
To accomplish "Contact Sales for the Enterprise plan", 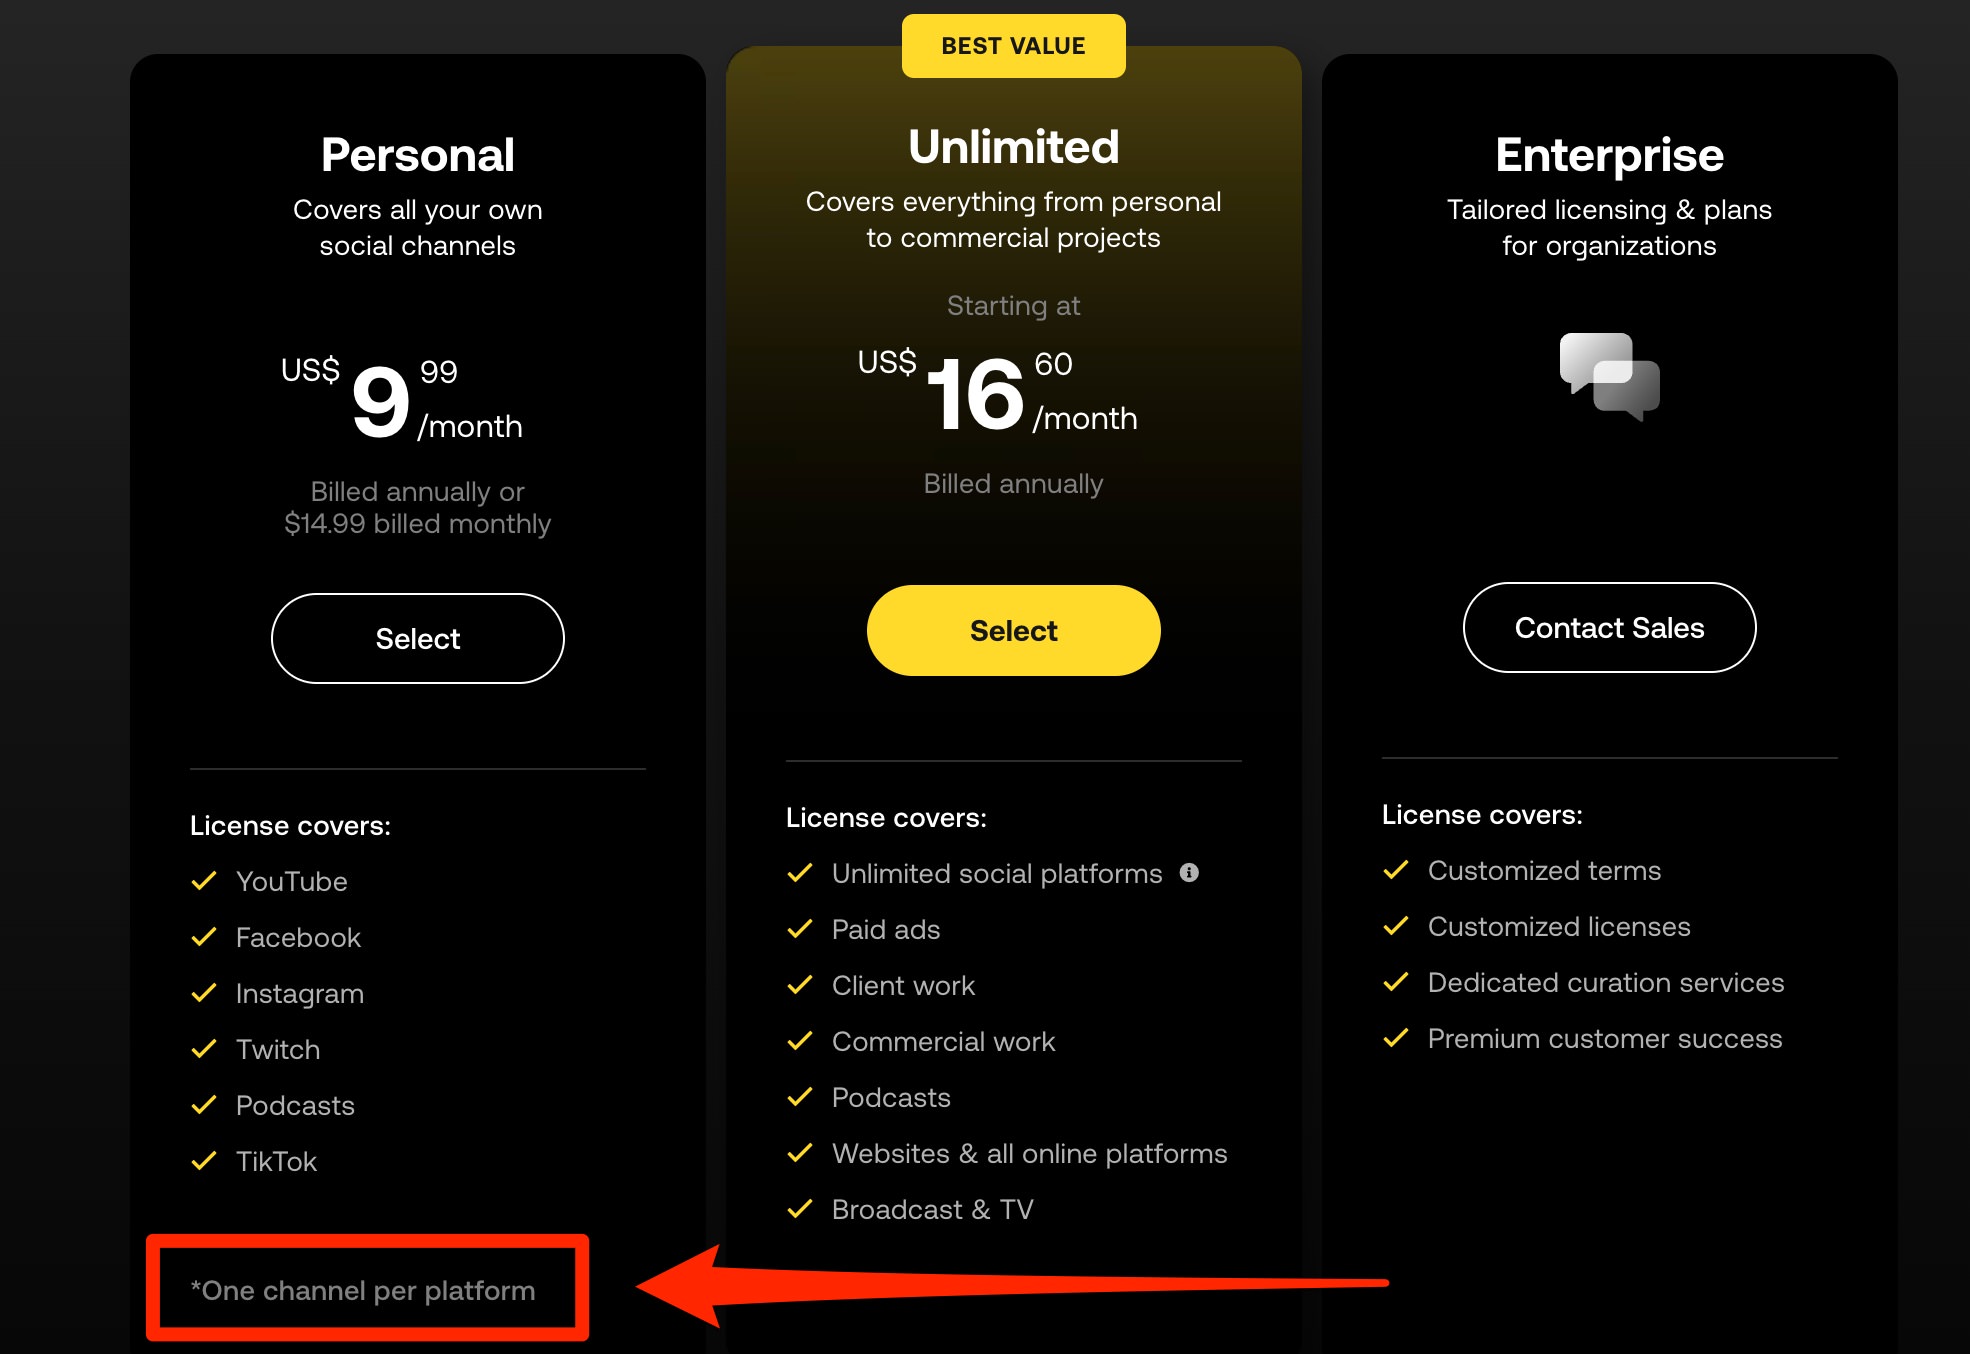I will [1610, 627].
